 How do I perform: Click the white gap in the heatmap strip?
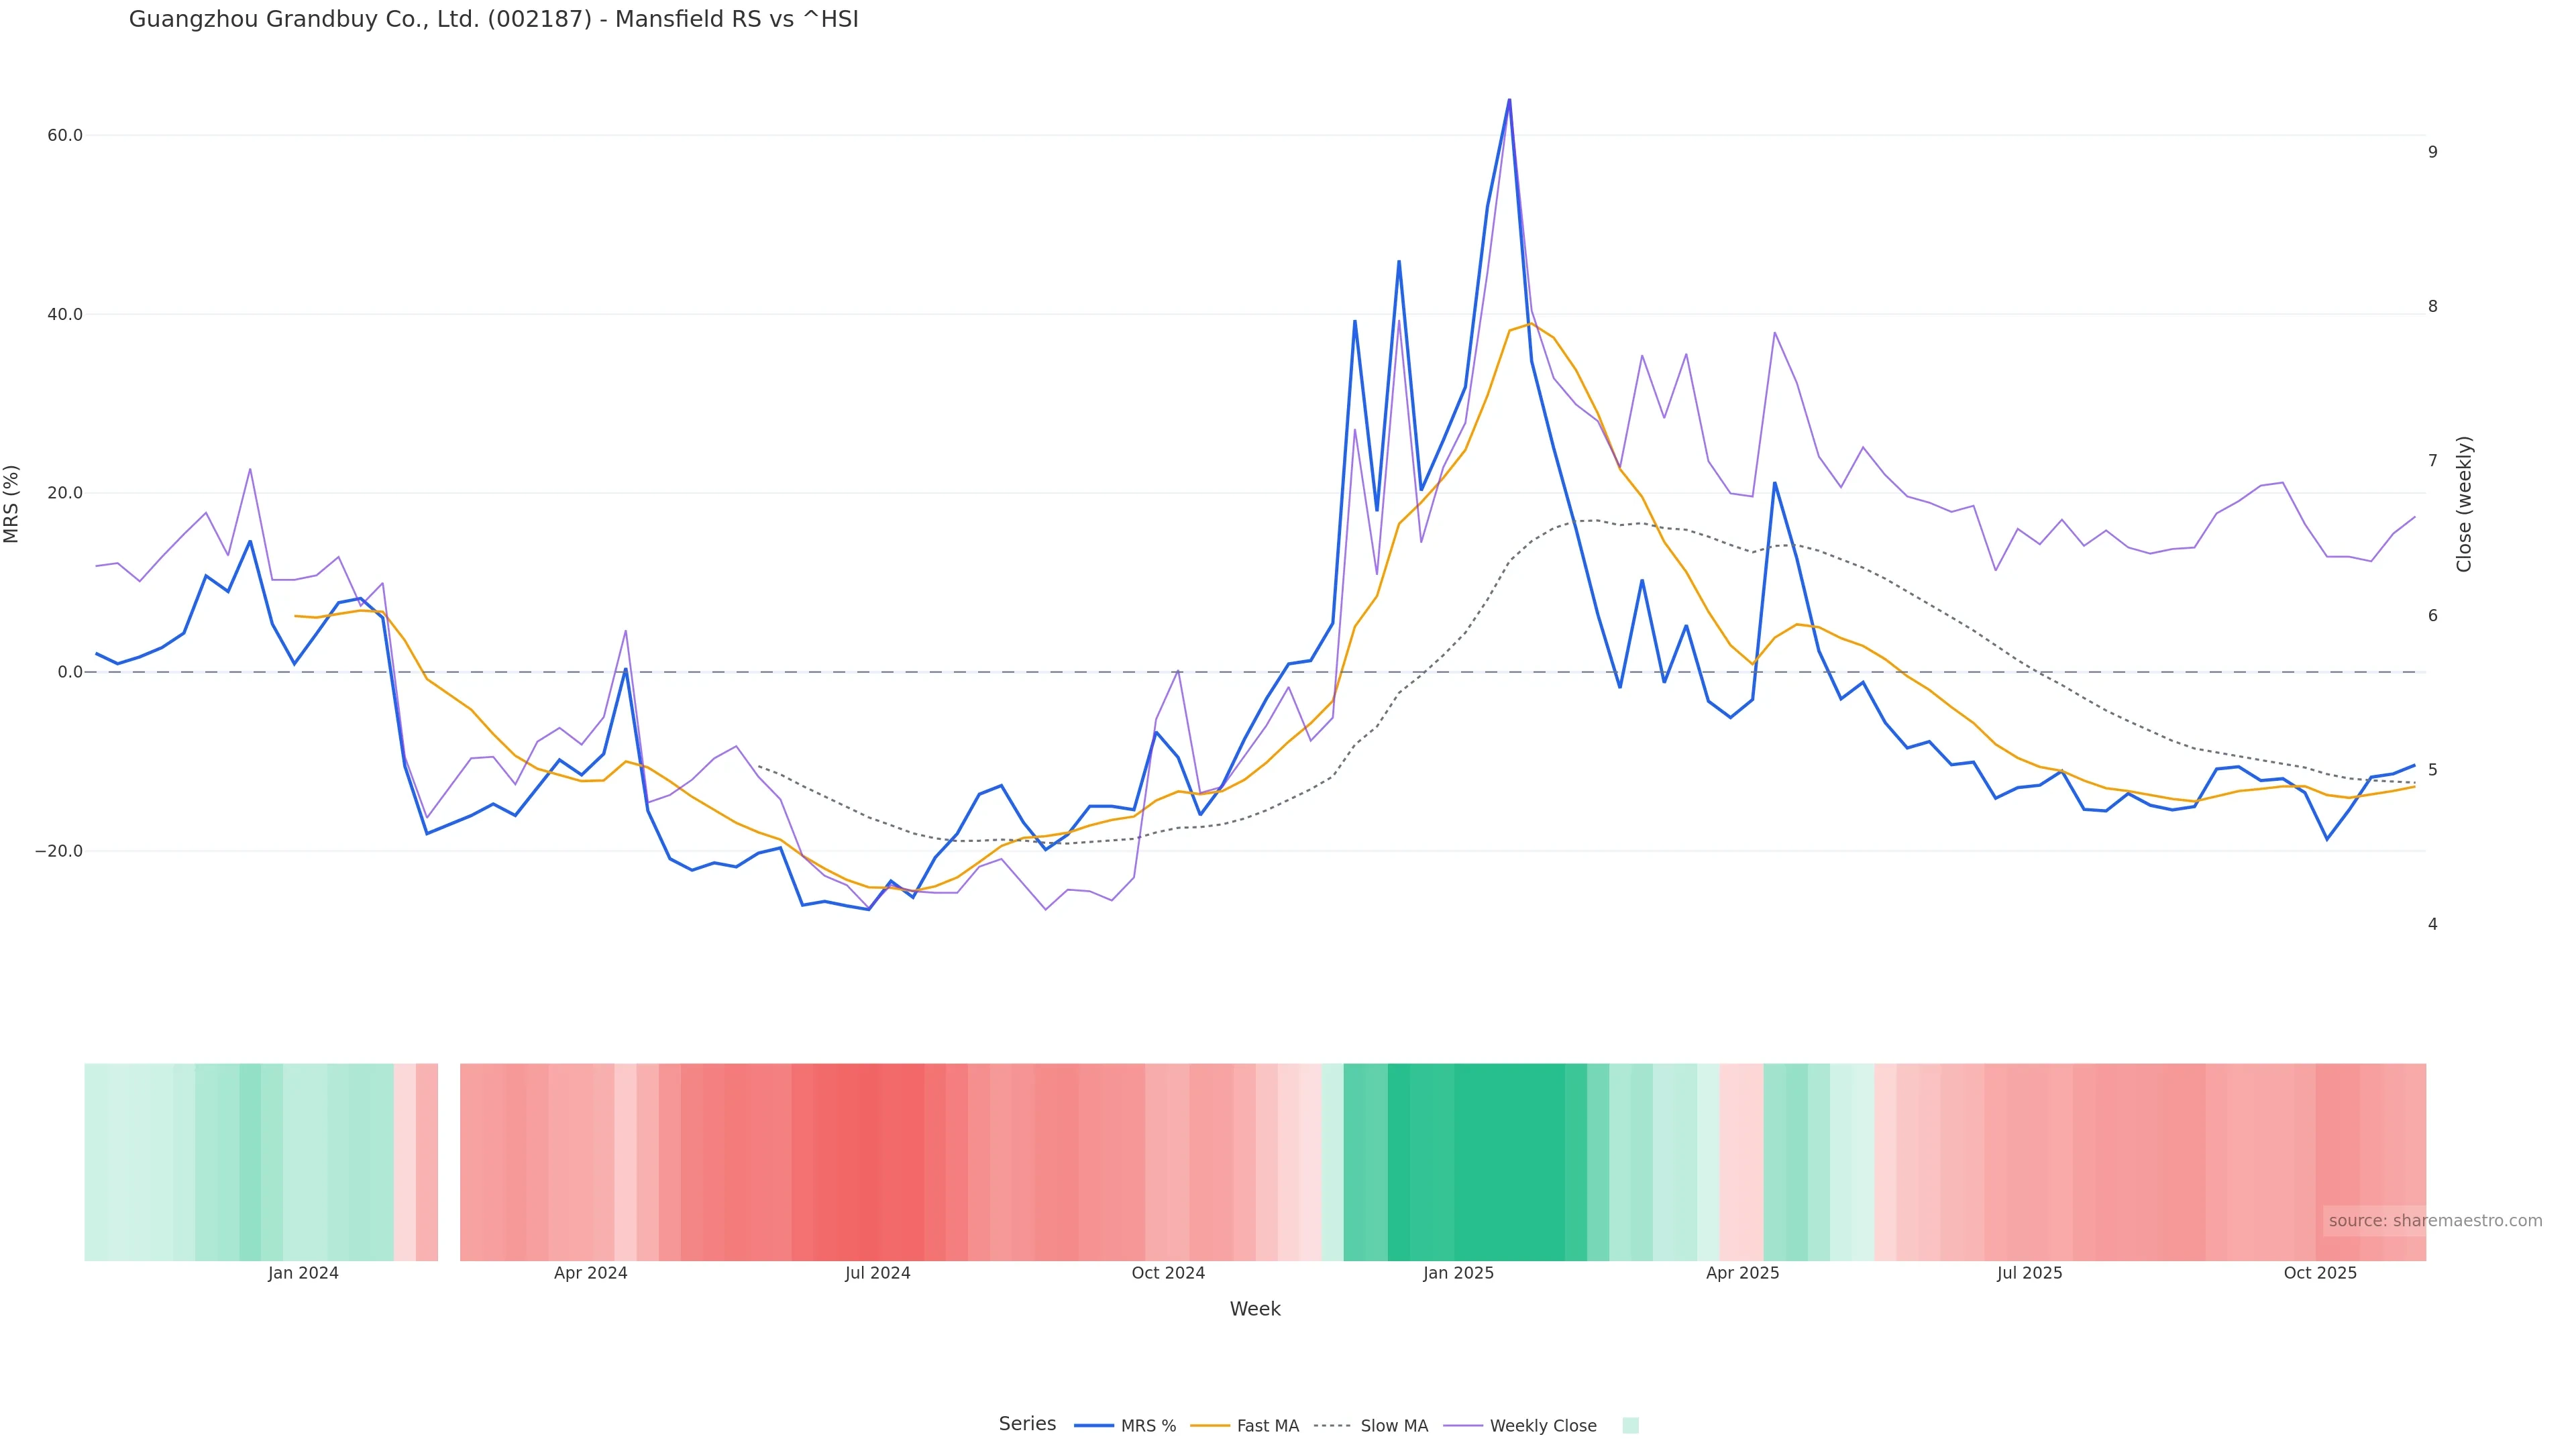tap(449, 1161)
